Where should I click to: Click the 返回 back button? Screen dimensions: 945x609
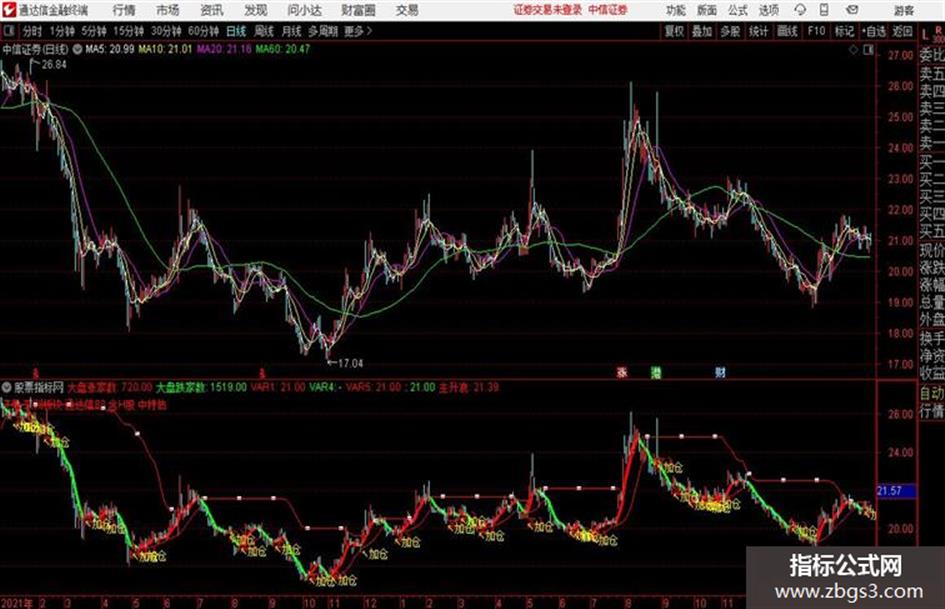[x=902, y=31]
